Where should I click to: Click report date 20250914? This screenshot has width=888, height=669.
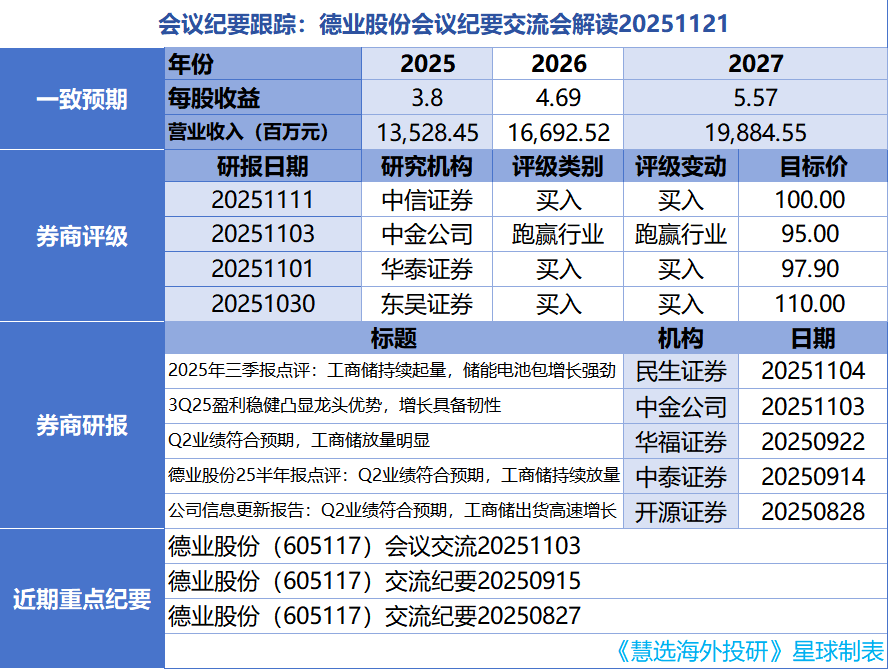(x=813, y=476)
